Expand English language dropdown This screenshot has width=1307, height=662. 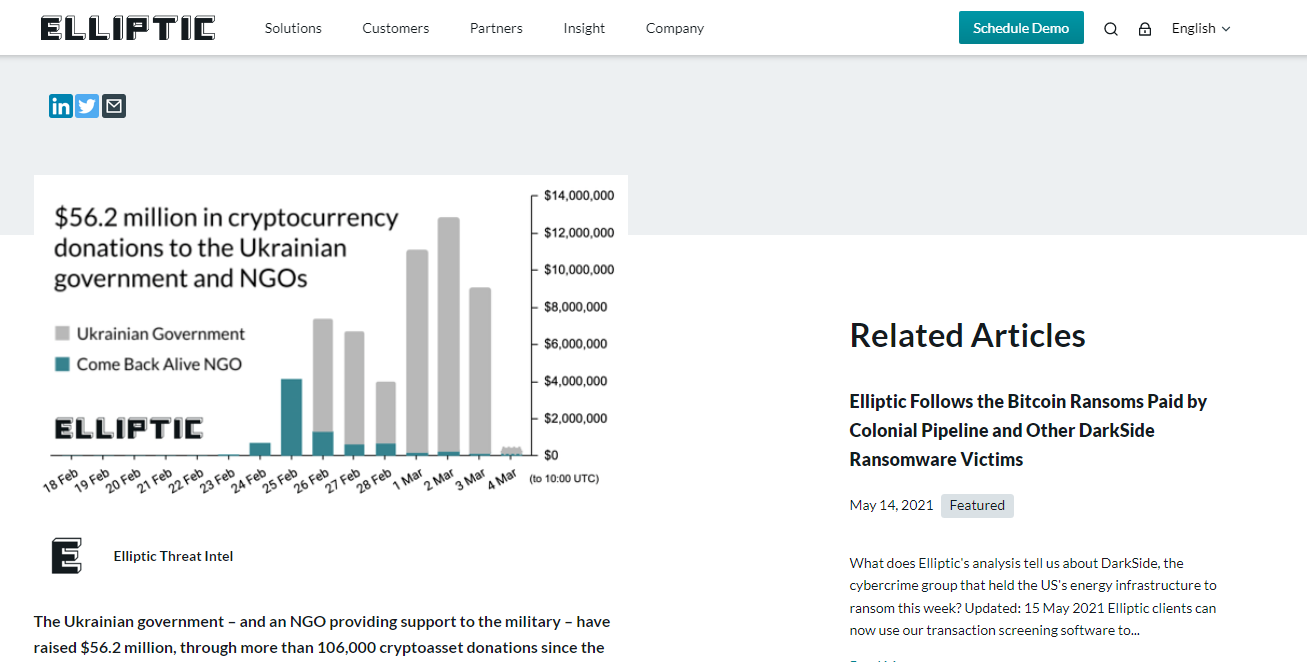(x=1201, y=28)
